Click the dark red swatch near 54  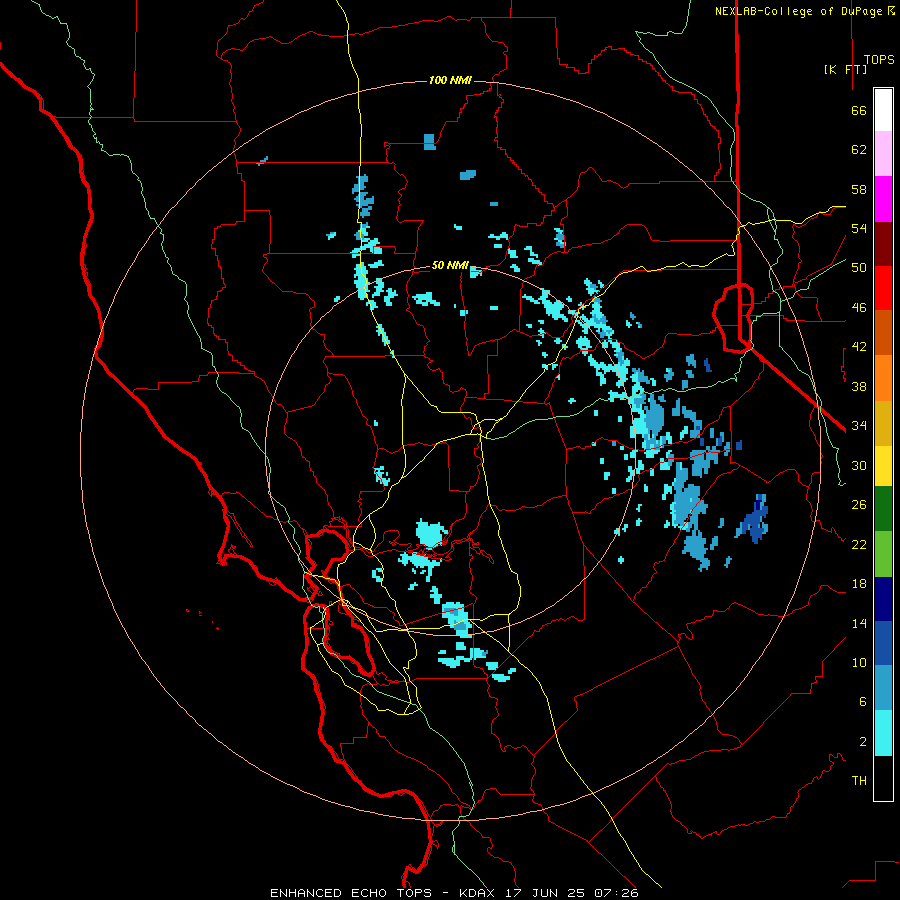pos(883,244)
